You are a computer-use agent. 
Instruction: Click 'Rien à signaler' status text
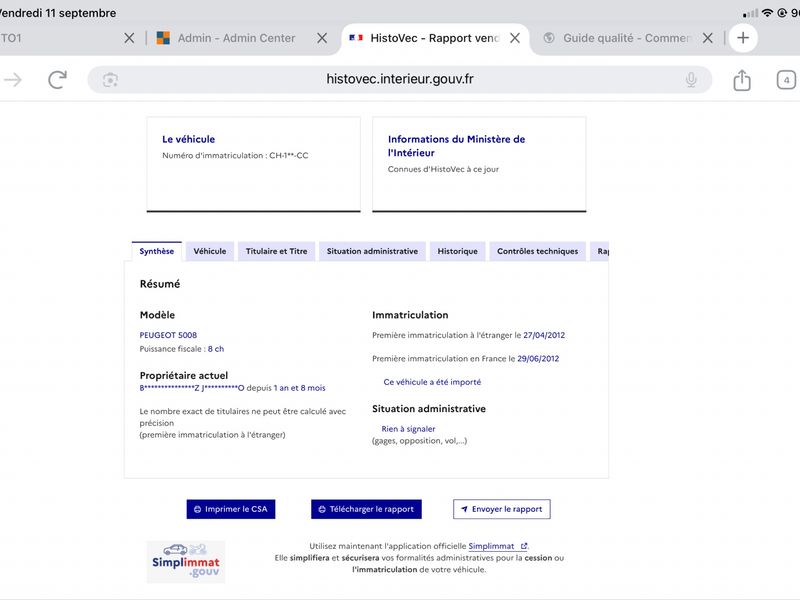pyautogui.click(x=408, y=429)
